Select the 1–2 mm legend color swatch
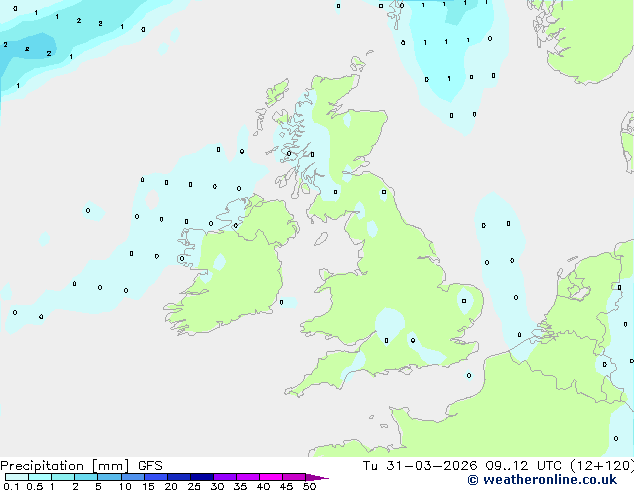Screen dimensions: 634x490 [x=63, y=477]
